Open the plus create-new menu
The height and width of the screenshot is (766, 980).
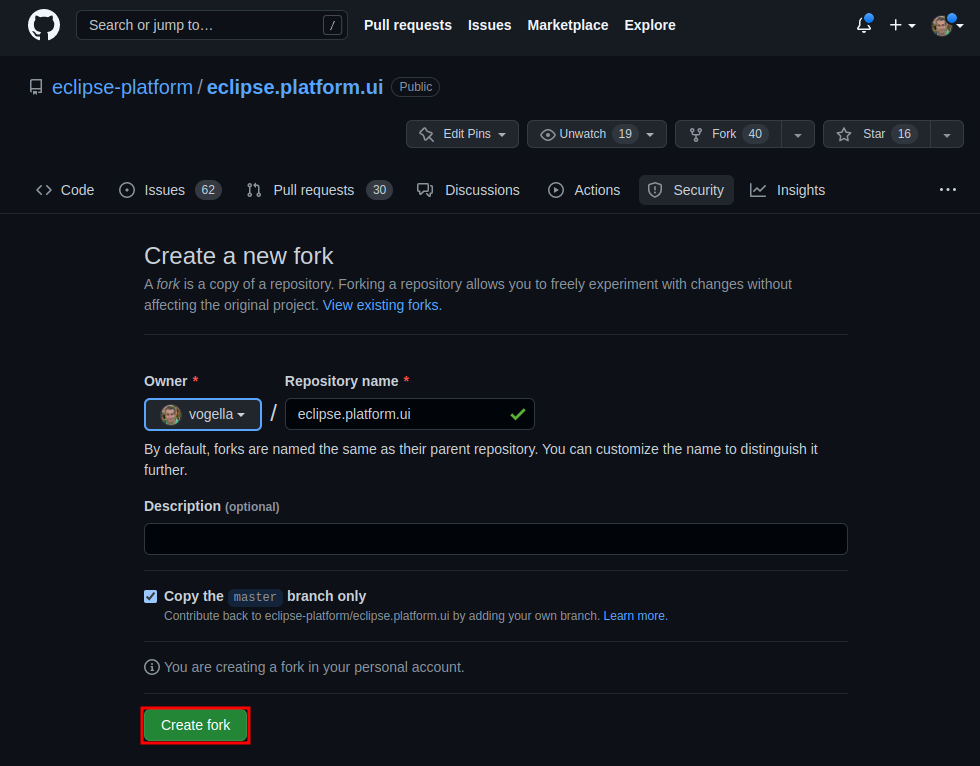pyautogui.click(x=902, y=25)
